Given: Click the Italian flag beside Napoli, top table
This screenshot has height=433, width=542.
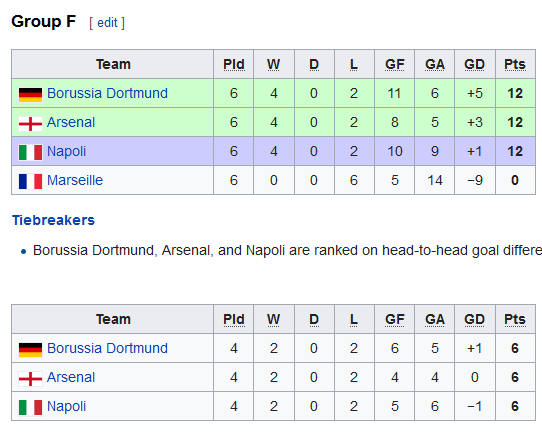Looking at the screenshot, I should point(30,152).
